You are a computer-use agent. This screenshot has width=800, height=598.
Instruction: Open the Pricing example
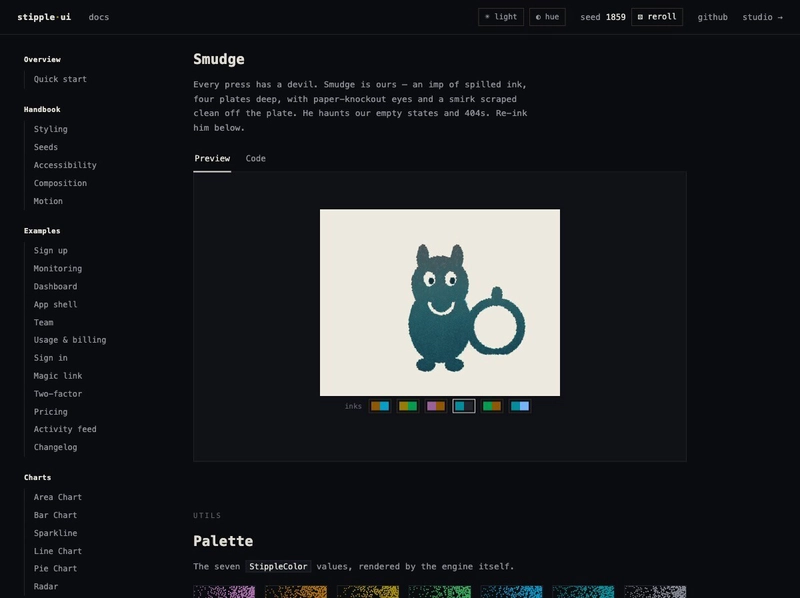click(51, 412)
